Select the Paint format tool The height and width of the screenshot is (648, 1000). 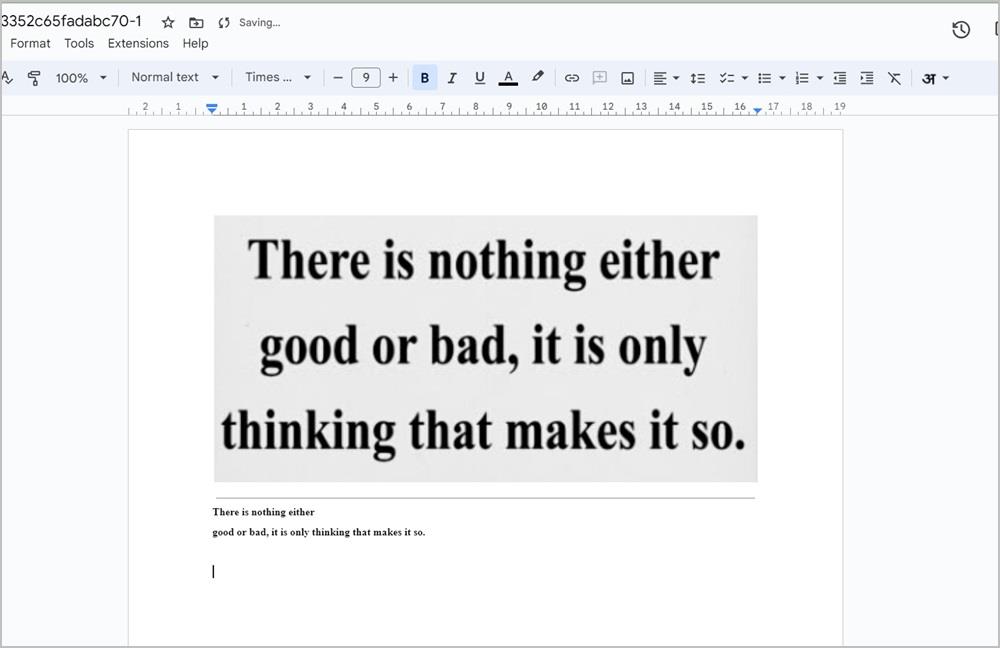pyautogui.click(x=34, y=78)
